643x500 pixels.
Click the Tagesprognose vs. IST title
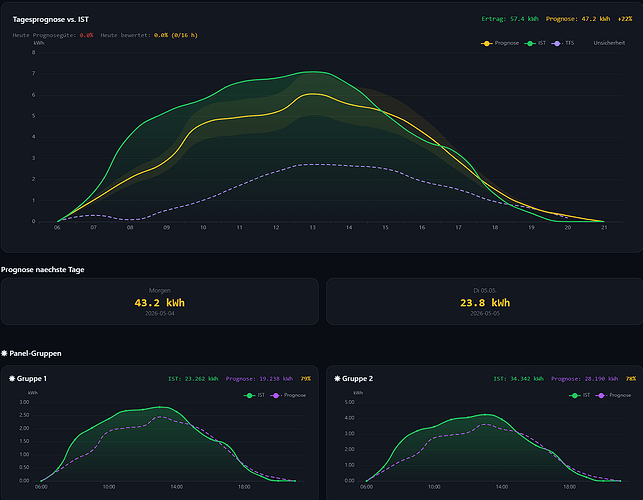click(50, 19)
